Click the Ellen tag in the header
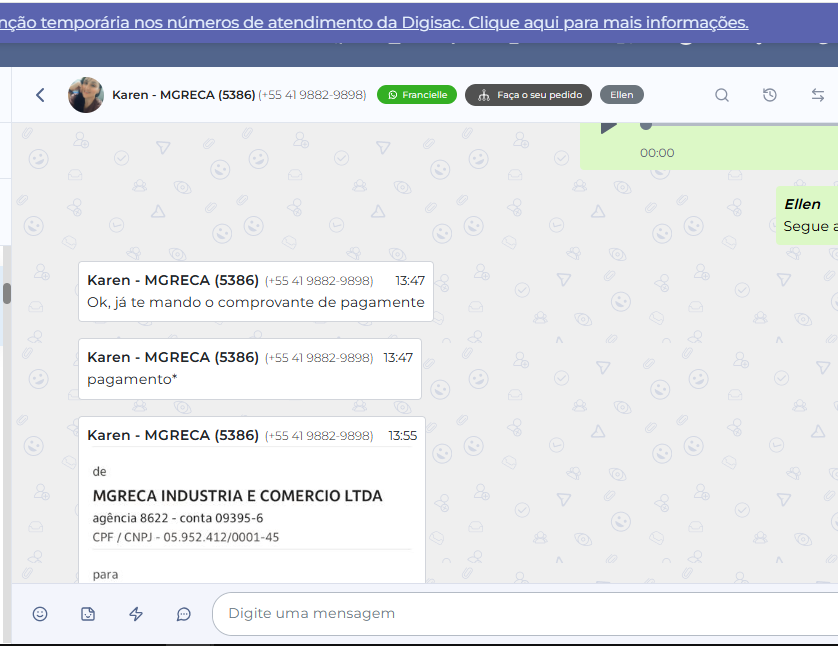This screenshot has height=646, width=838. click(622, 95)
